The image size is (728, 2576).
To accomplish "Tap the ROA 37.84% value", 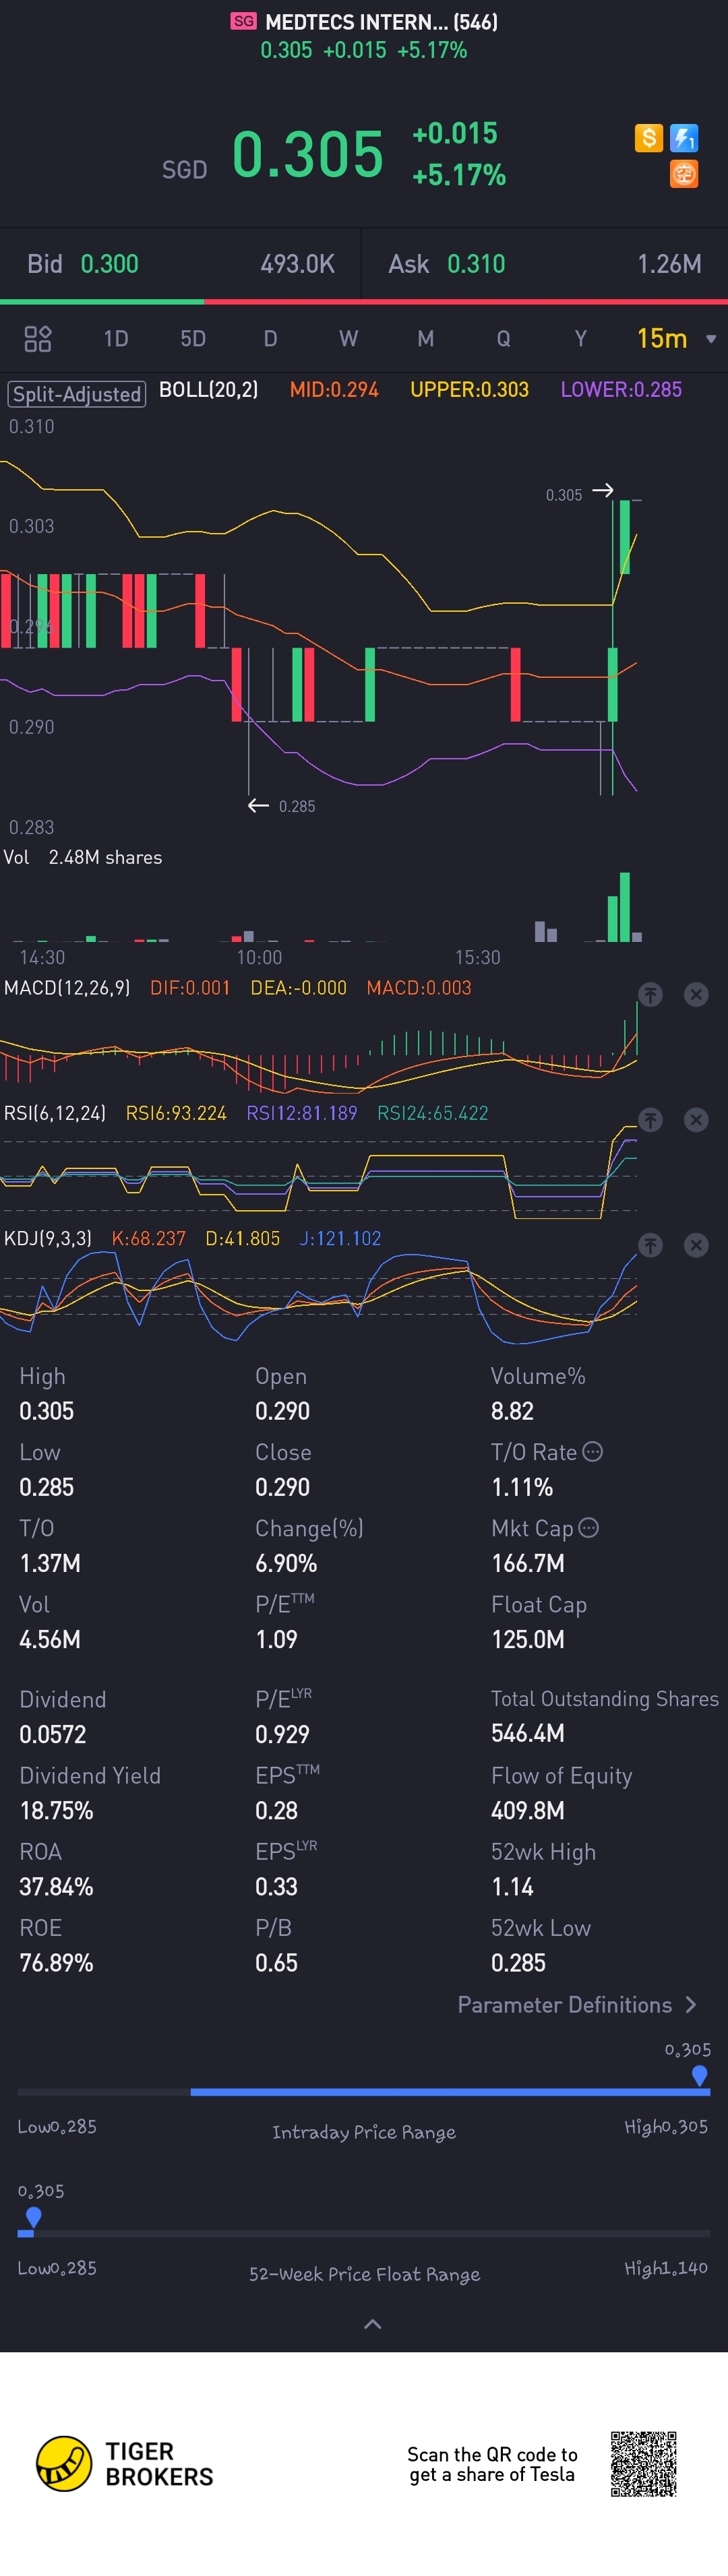I will 56,1887.
